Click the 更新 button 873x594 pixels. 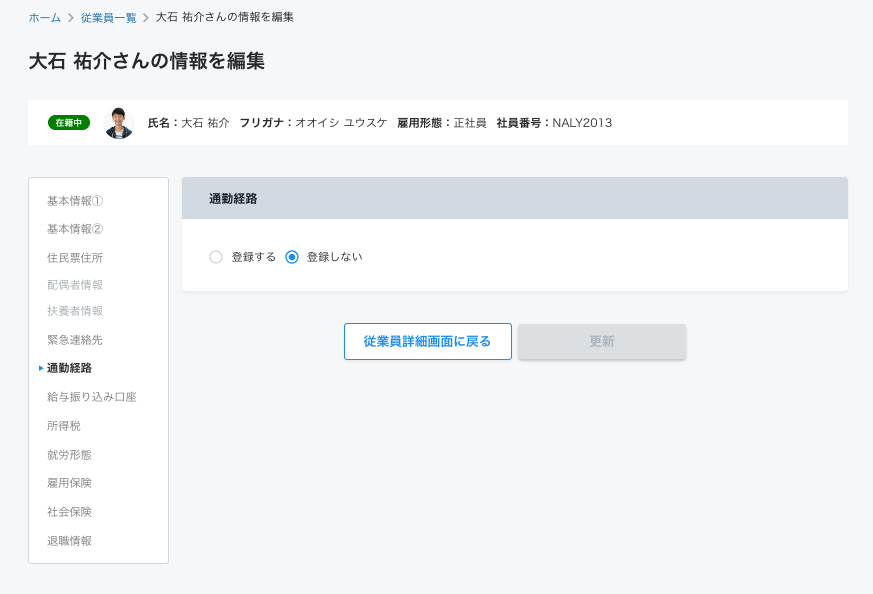[x=602, y=341]
